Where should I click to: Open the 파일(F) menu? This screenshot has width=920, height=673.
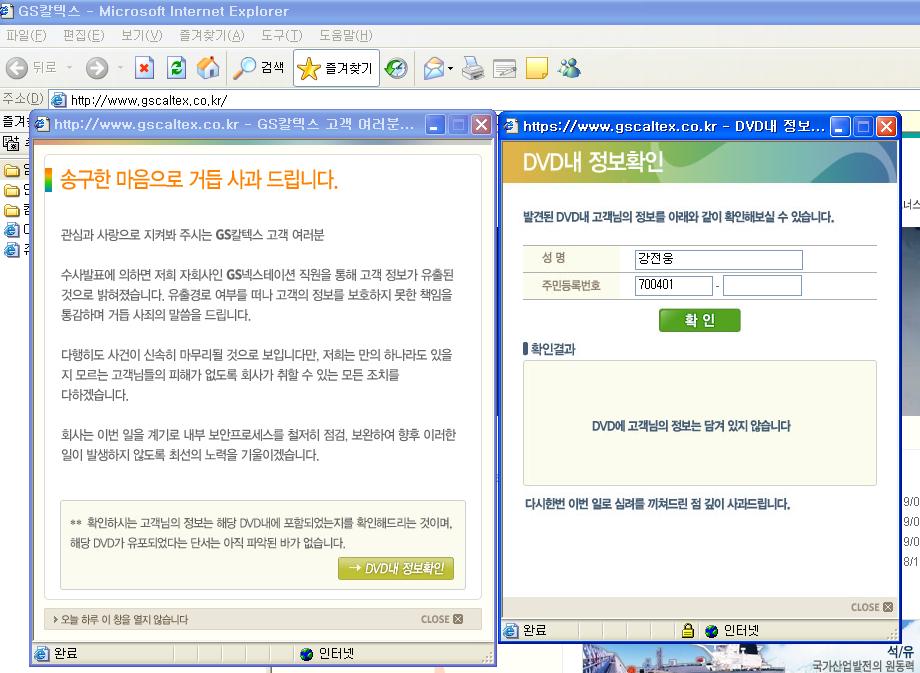click(x=26, y=35)
